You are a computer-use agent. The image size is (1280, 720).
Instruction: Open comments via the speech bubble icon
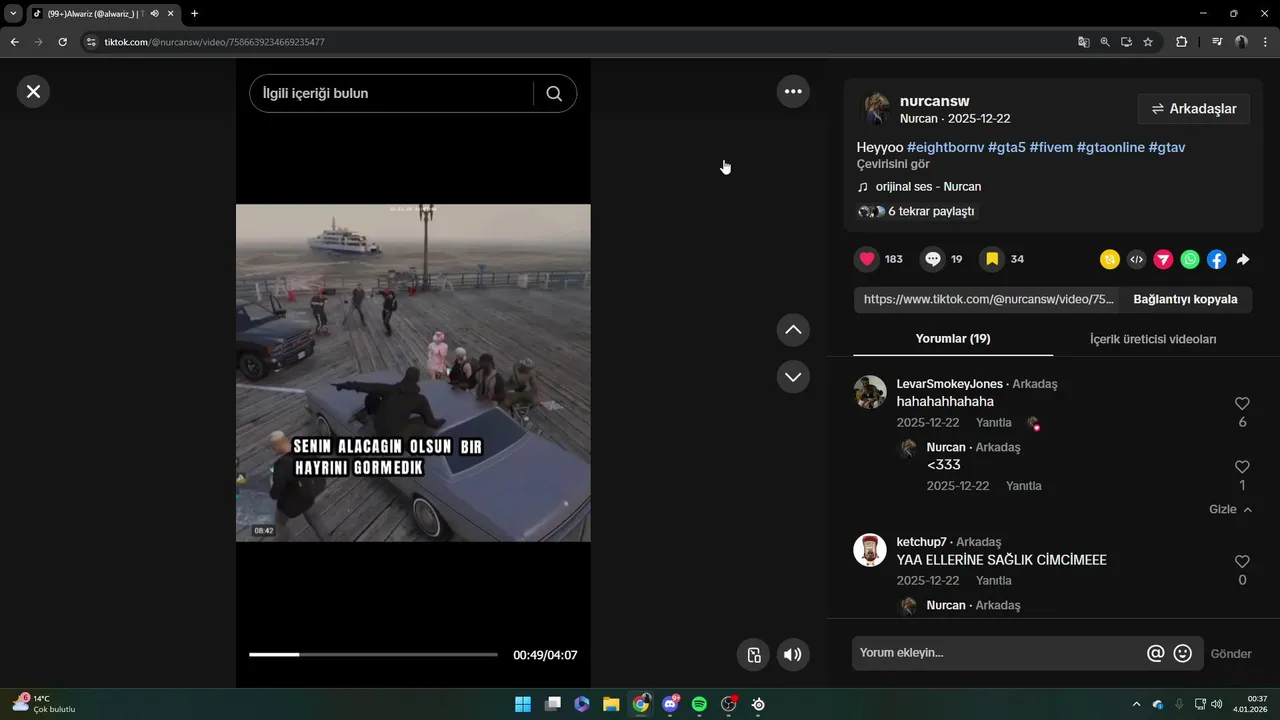[x=933, y=259]
